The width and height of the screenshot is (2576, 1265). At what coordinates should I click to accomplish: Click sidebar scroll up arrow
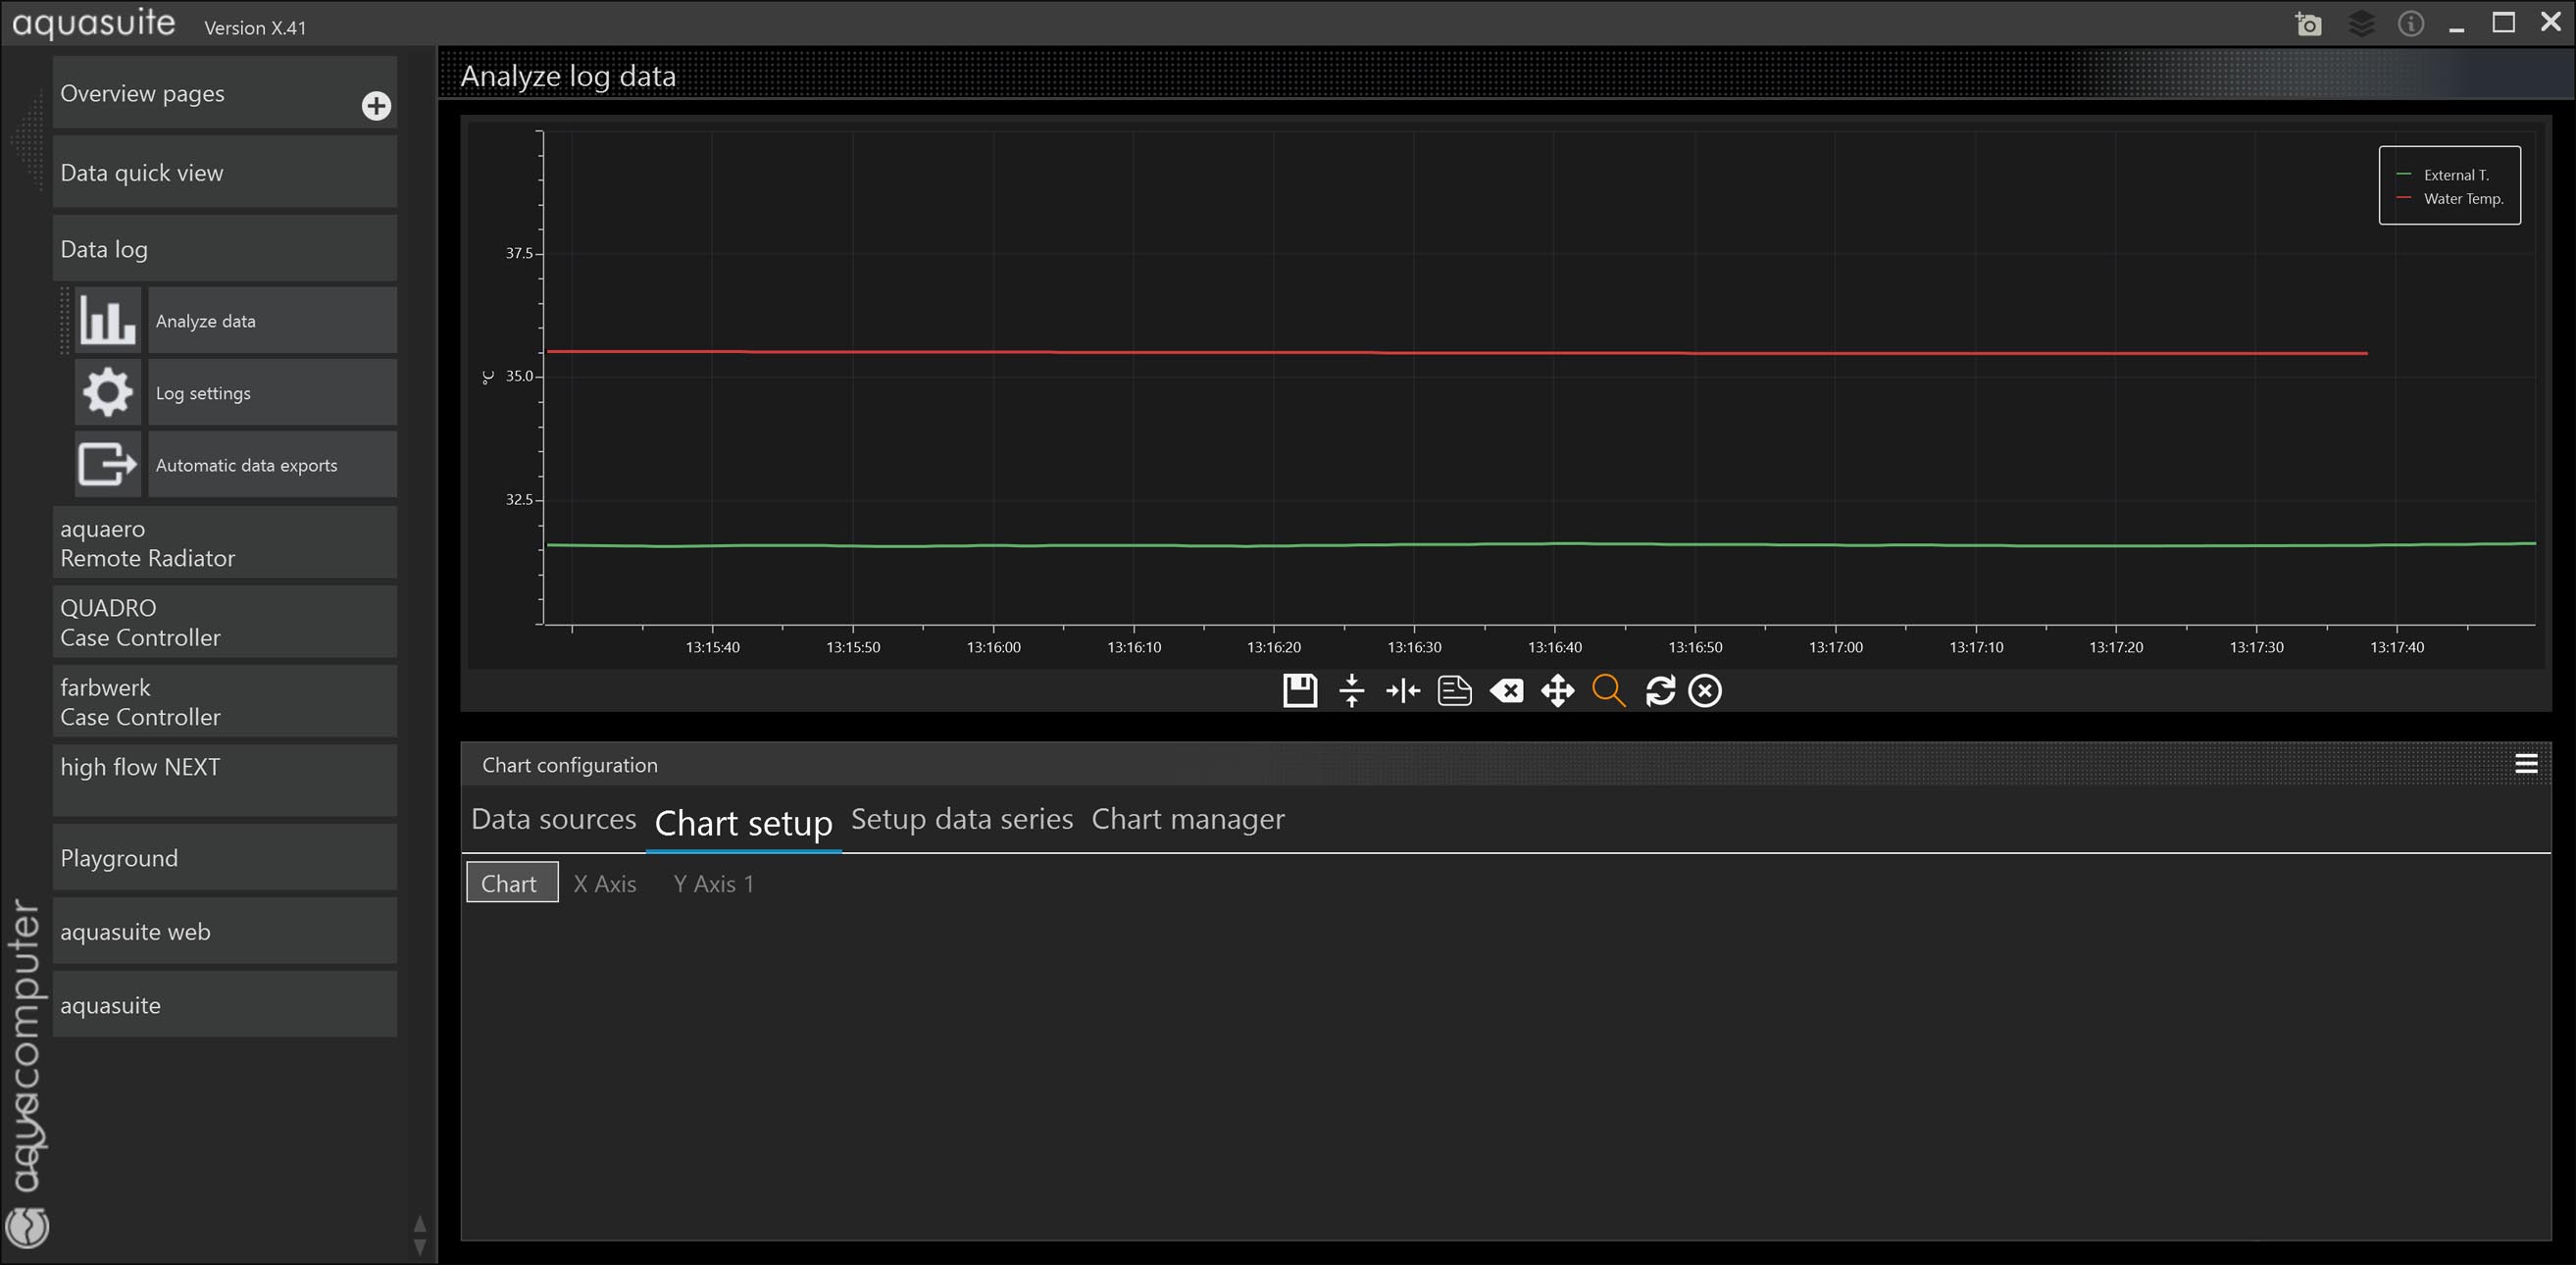[x=420, y=1224]
